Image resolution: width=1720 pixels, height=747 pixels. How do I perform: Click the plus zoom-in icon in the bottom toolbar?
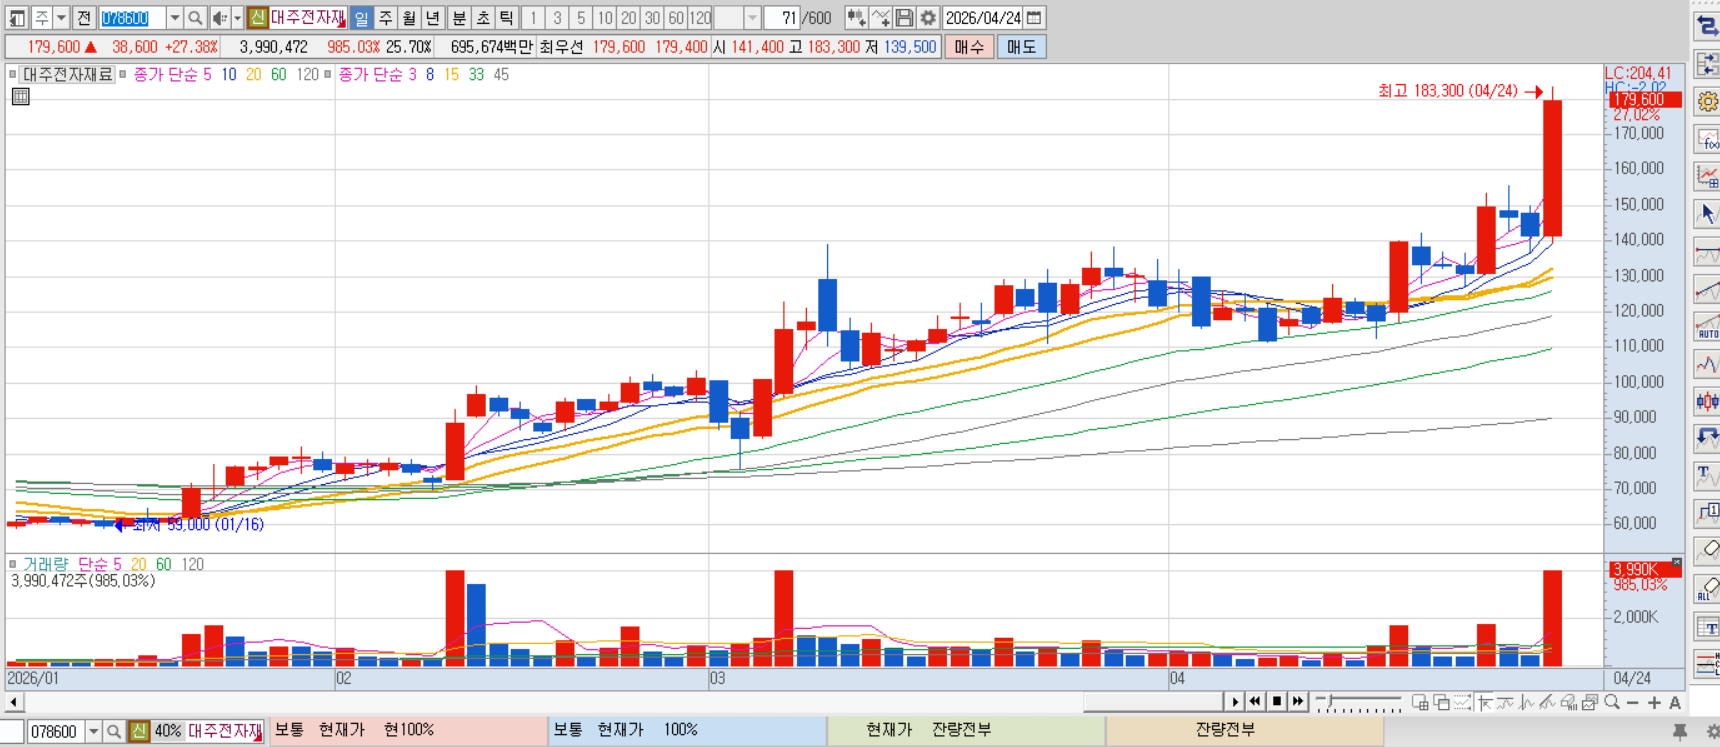(x=1654, y=703)
